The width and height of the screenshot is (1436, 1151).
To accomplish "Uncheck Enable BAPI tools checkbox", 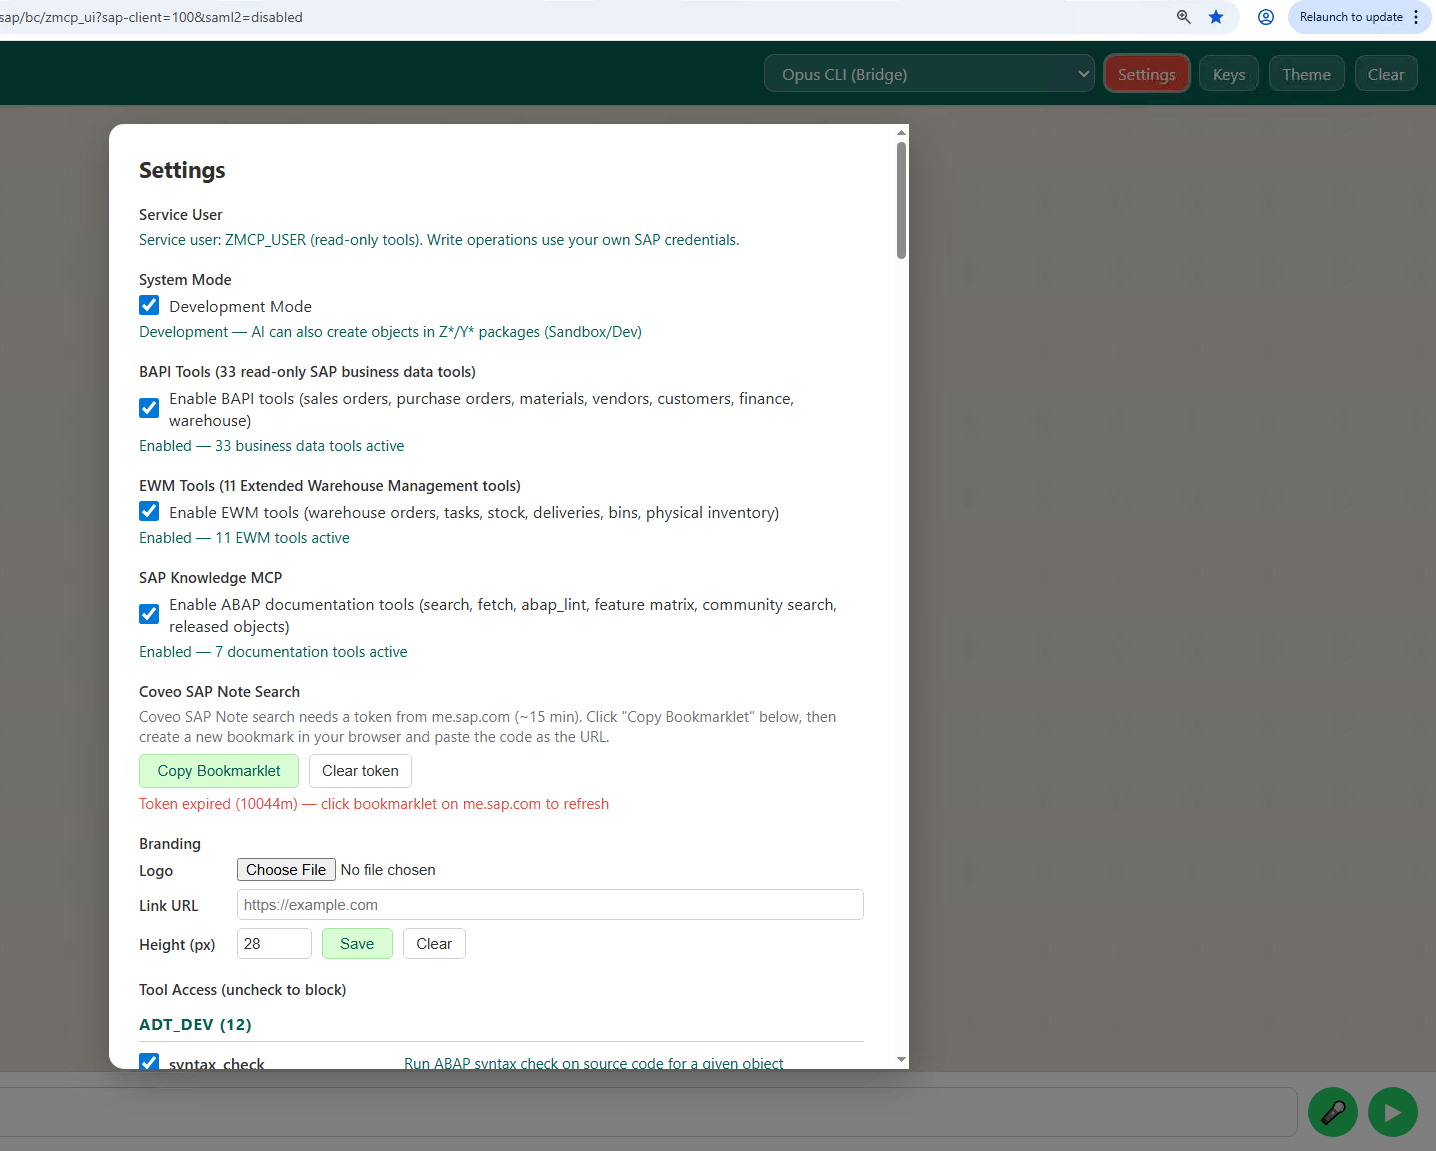I will [149, 408].
